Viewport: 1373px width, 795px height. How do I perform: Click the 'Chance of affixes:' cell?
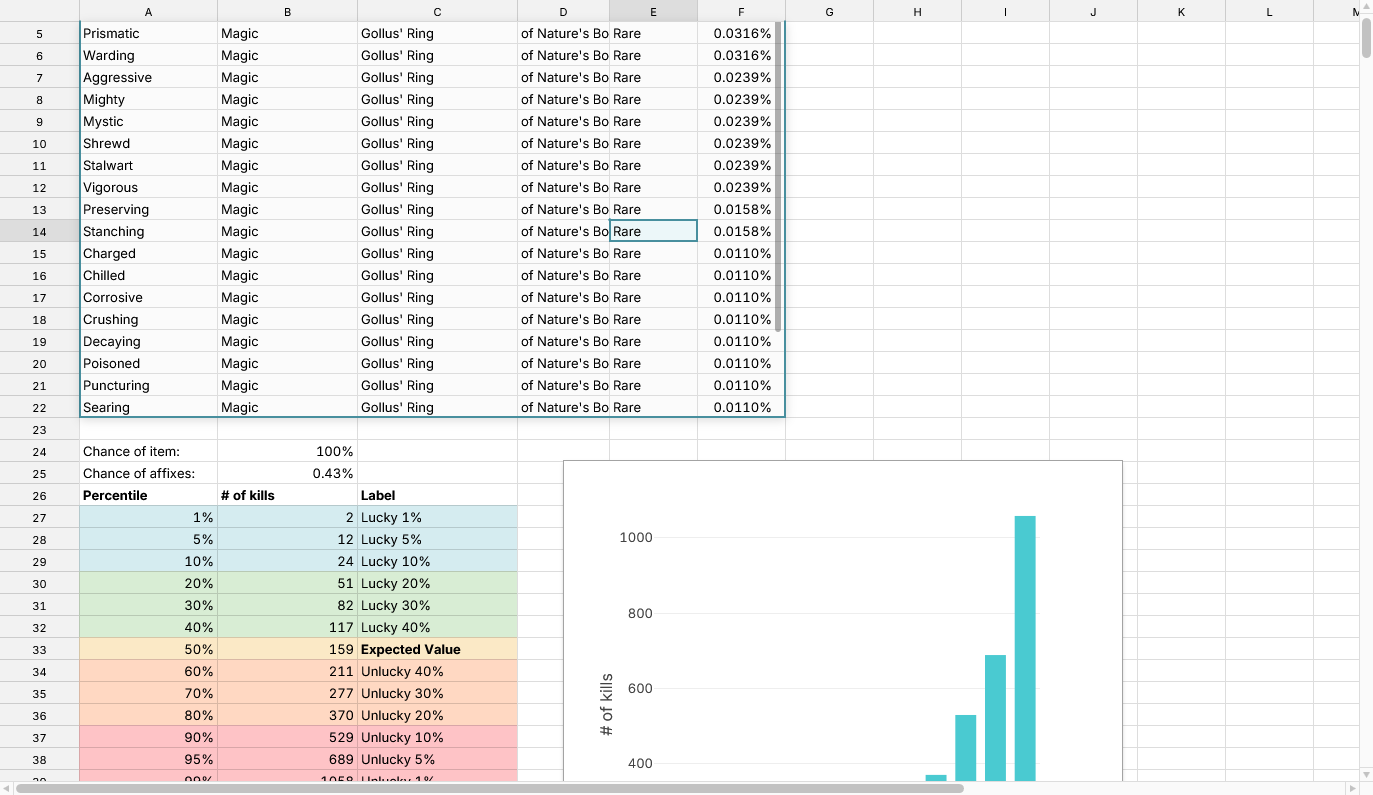click(x=149, y=473)
